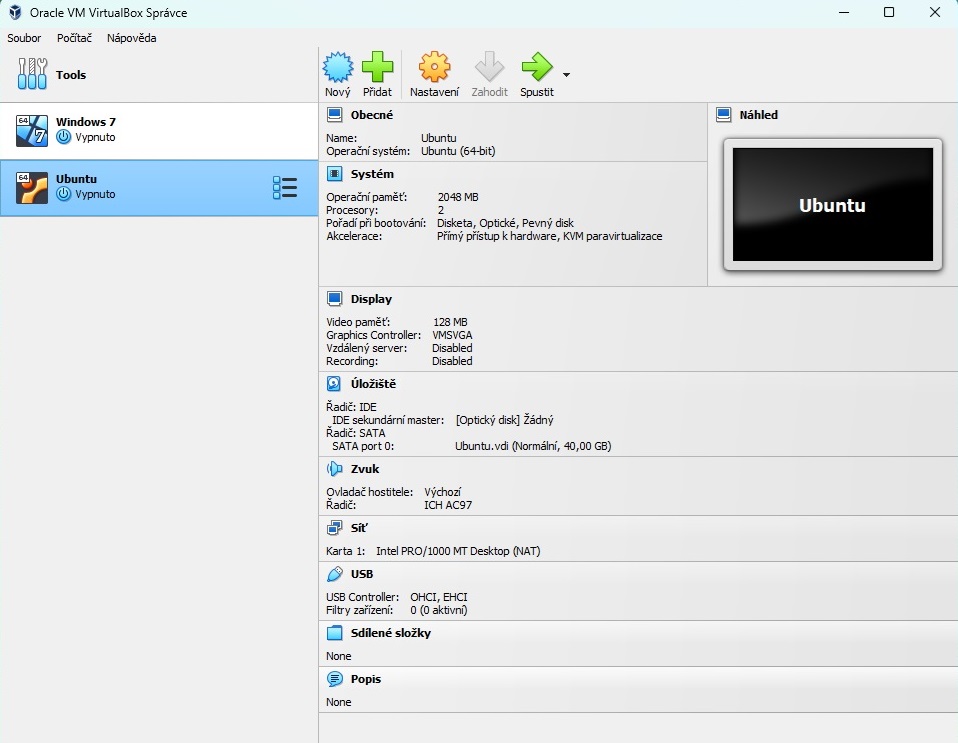This screenshot has height=743, width=958.
Task: Open the Nápověda menu
Action: [x=131, y=38]
